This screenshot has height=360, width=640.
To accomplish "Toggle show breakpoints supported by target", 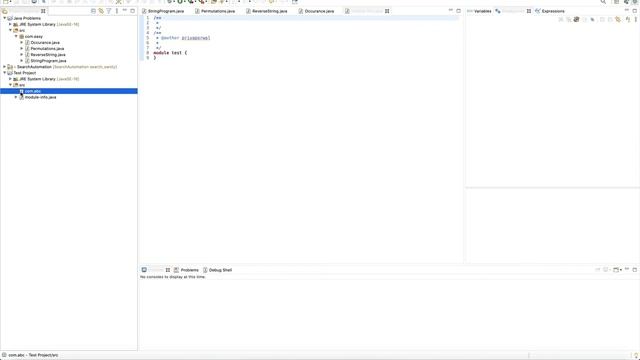I will click(576, 19).
